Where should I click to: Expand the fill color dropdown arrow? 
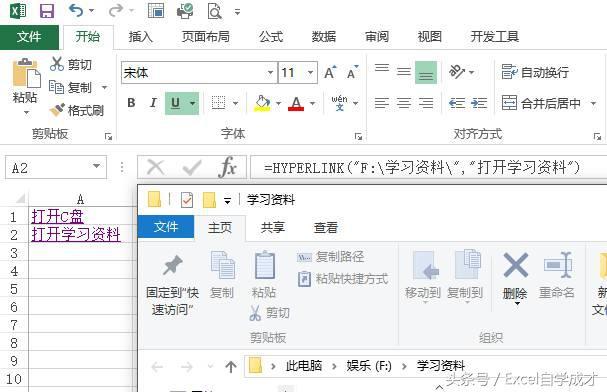(x=278, y=103)
